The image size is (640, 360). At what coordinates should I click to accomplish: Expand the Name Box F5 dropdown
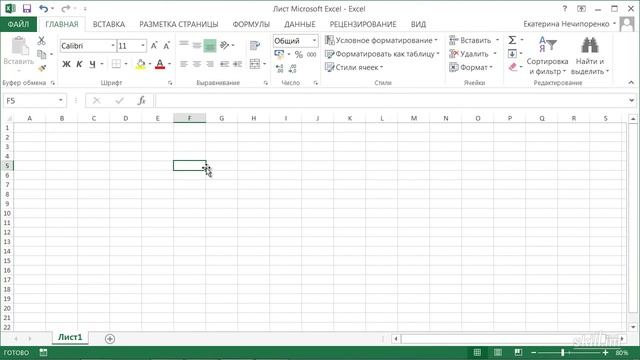tap(60, 100)
